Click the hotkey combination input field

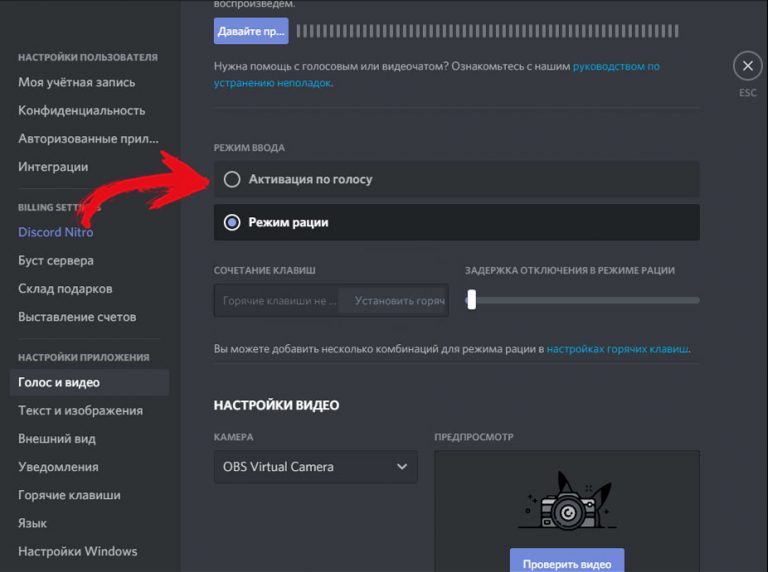pos(276,300)
